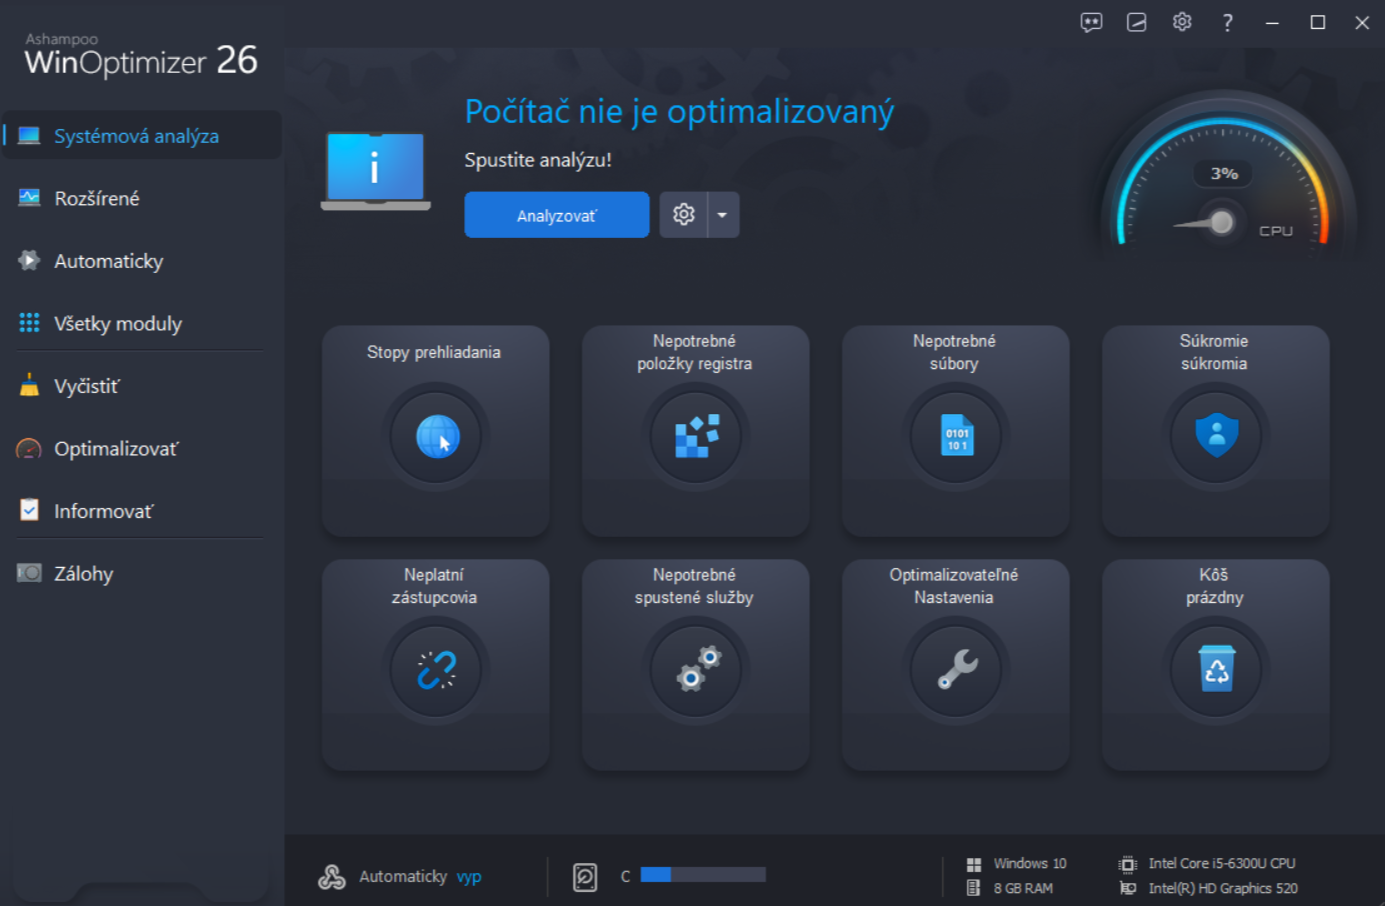Open the Zálohy sidebar section

click(x=142, y=573)
